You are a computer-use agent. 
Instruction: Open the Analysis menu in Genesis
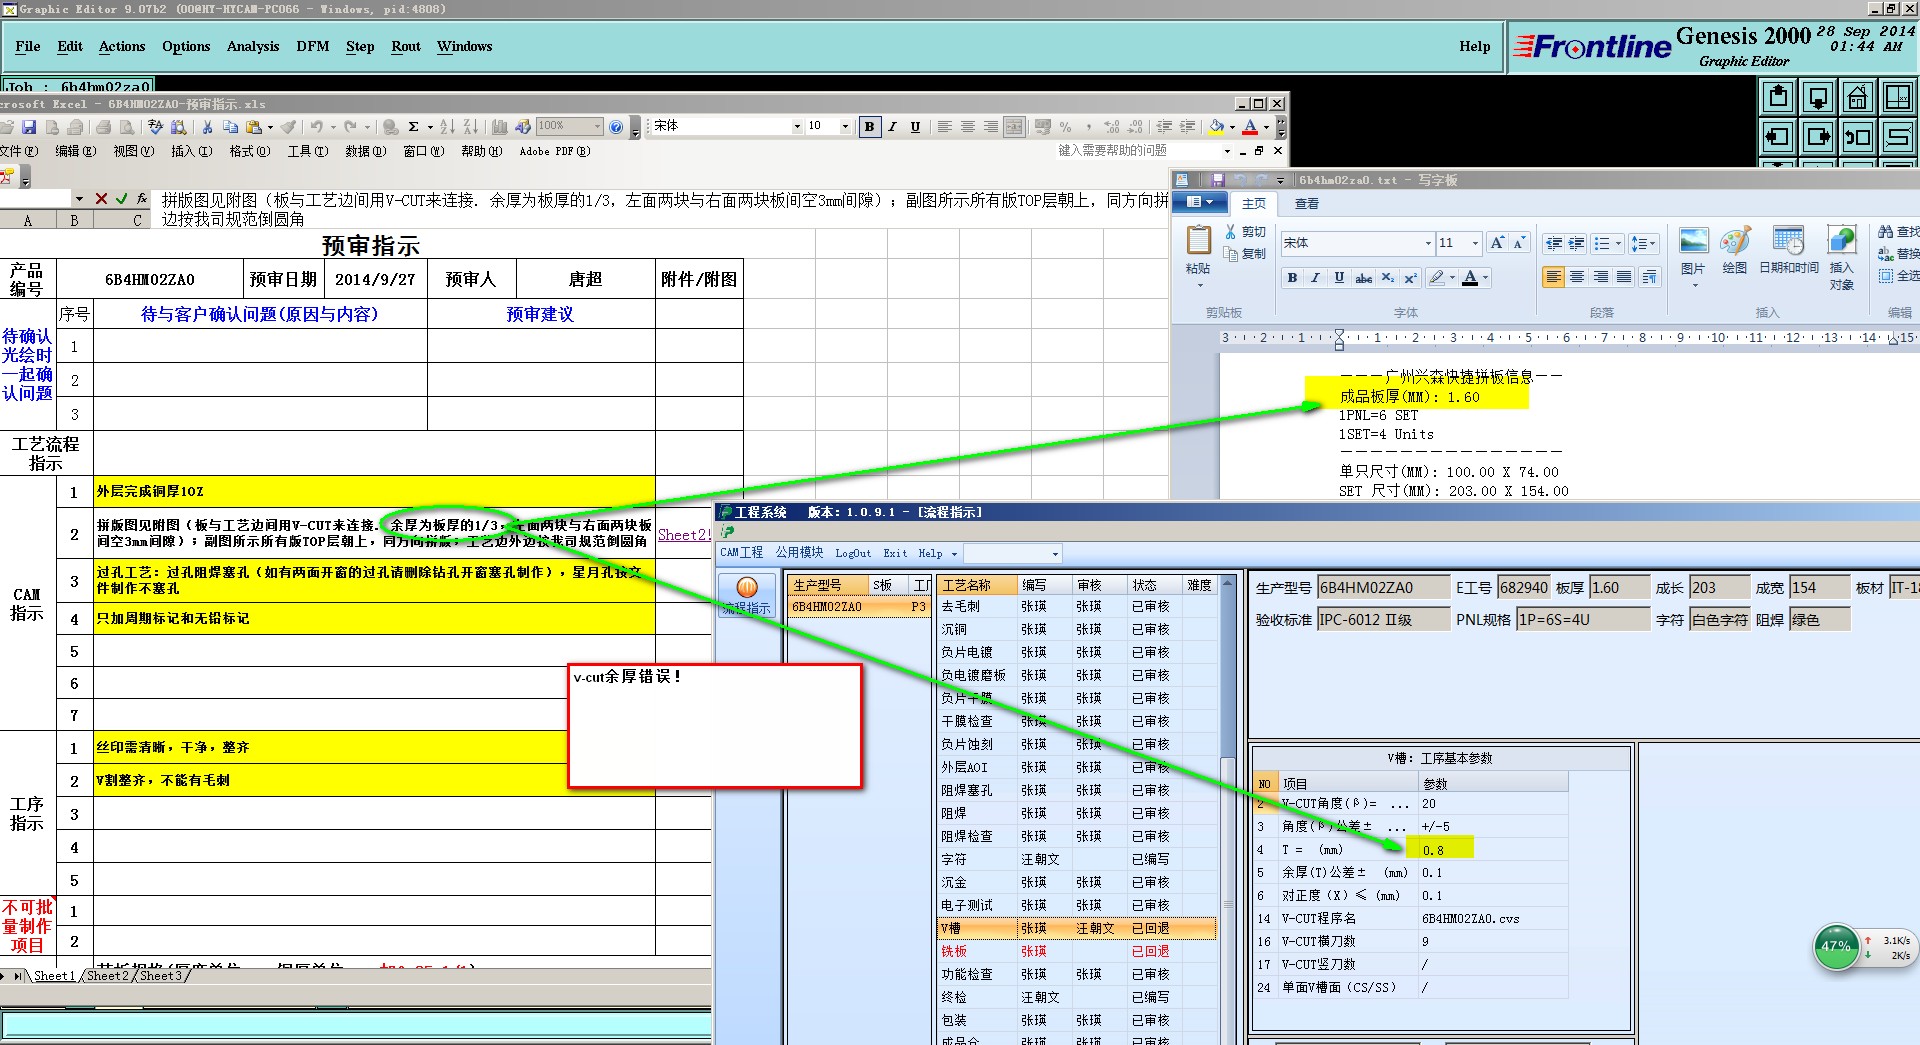click(253, 47)
